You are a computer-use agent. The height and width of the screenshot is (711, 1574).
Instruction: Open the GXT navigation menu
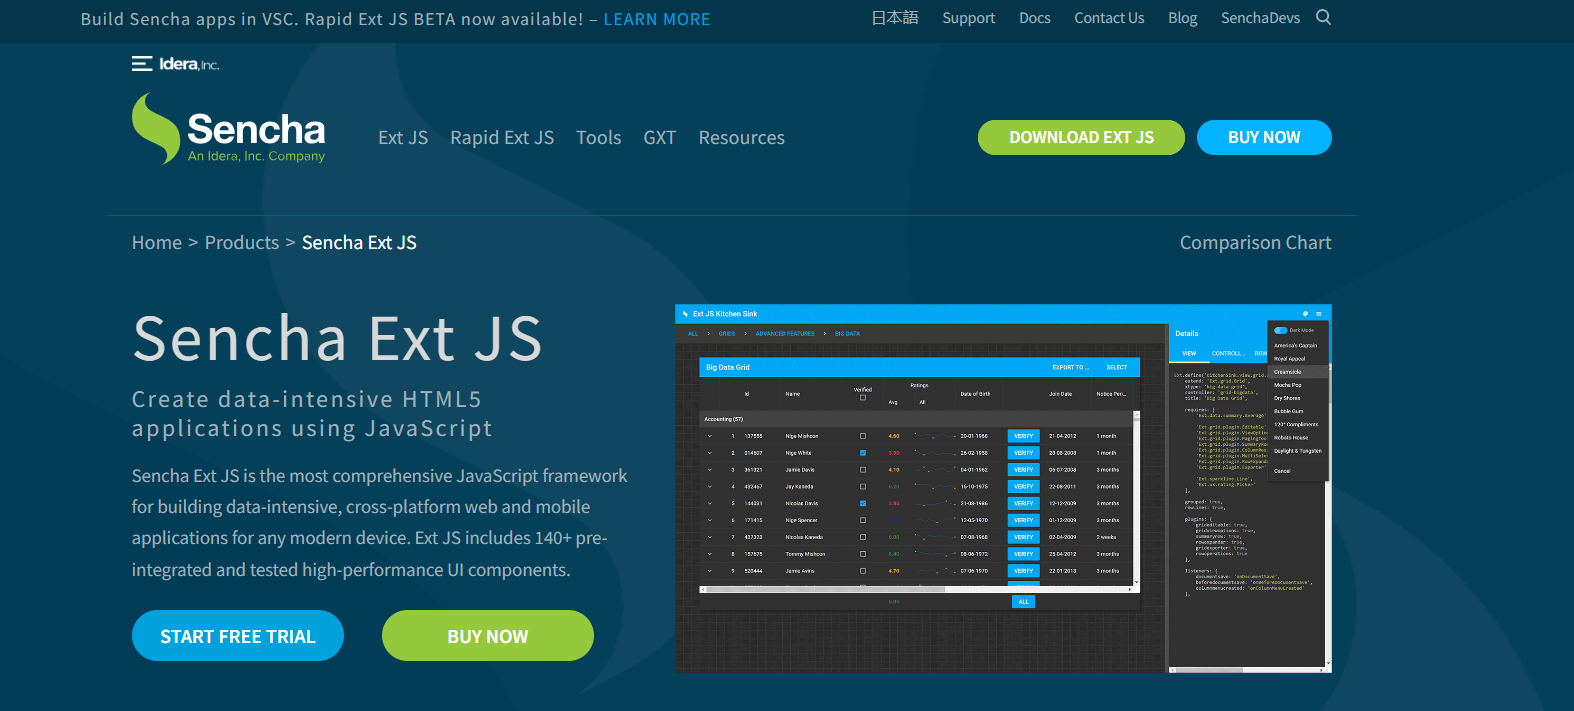660,138
